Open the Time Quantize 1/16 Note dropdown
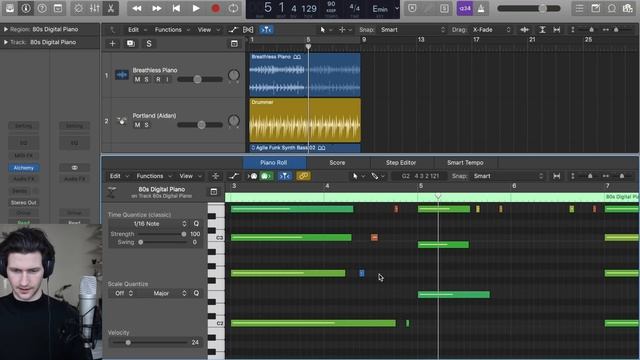 pos(149,224)
